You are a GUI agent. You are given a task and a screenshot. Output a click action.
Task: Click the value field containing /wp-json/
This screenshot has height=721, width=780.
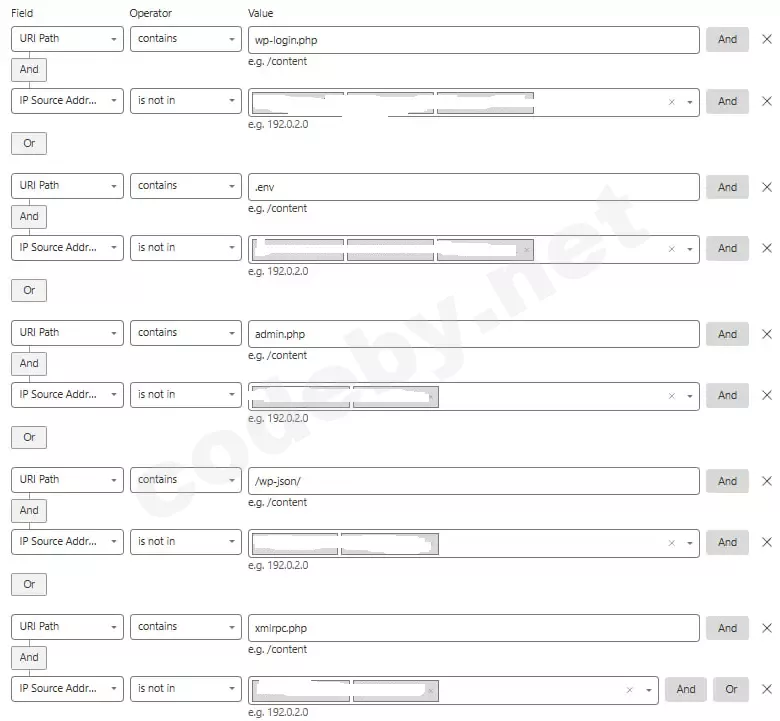473,481
